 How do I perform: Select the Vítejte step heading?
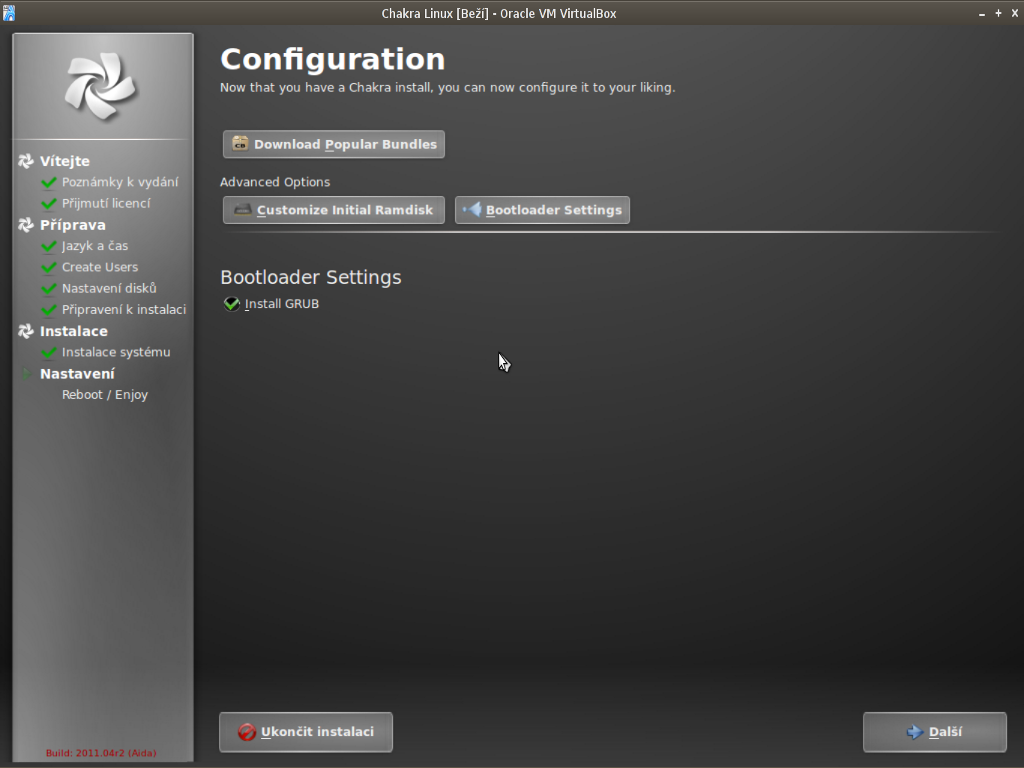[x=65, y=161]
